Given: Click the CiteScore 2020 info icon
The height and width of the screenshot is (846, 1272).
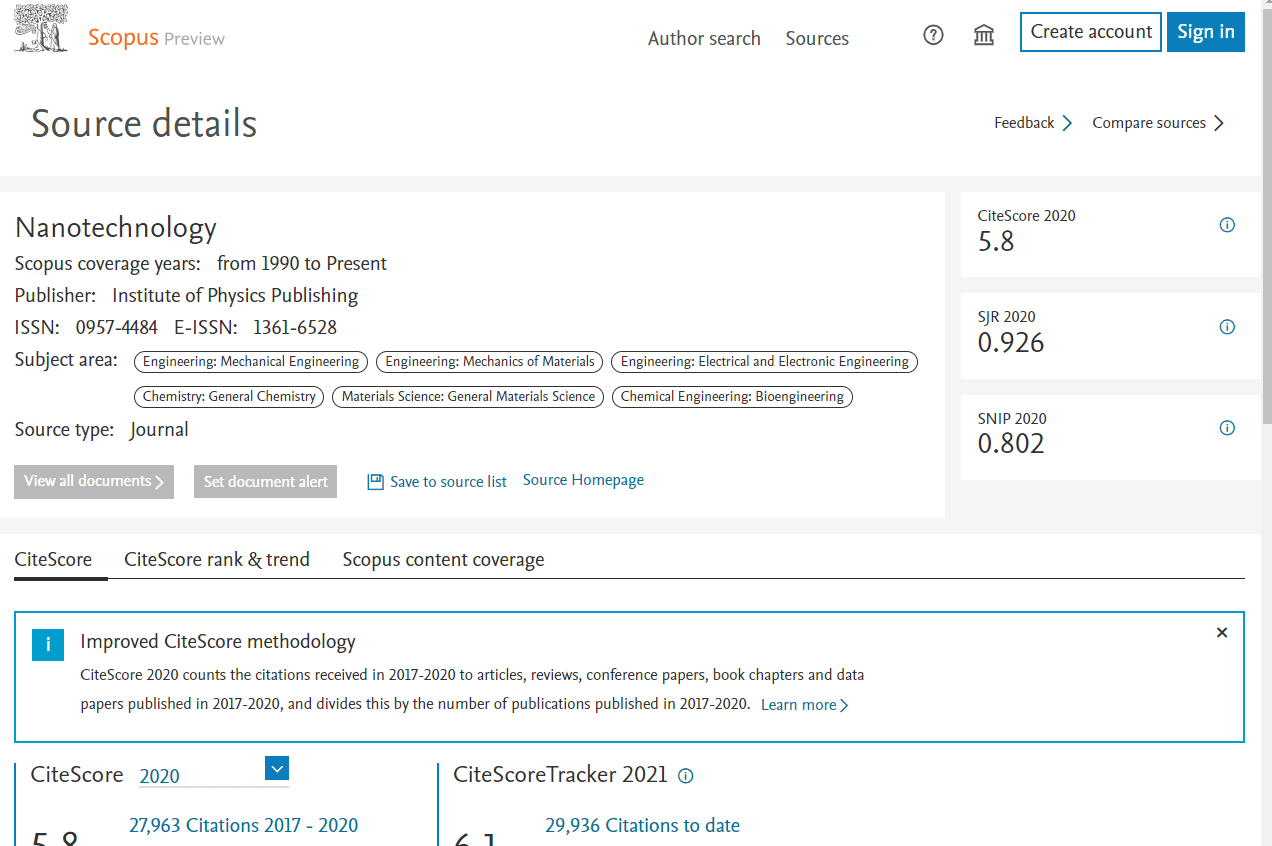Looking at the screenshot, I should 1227,225.
